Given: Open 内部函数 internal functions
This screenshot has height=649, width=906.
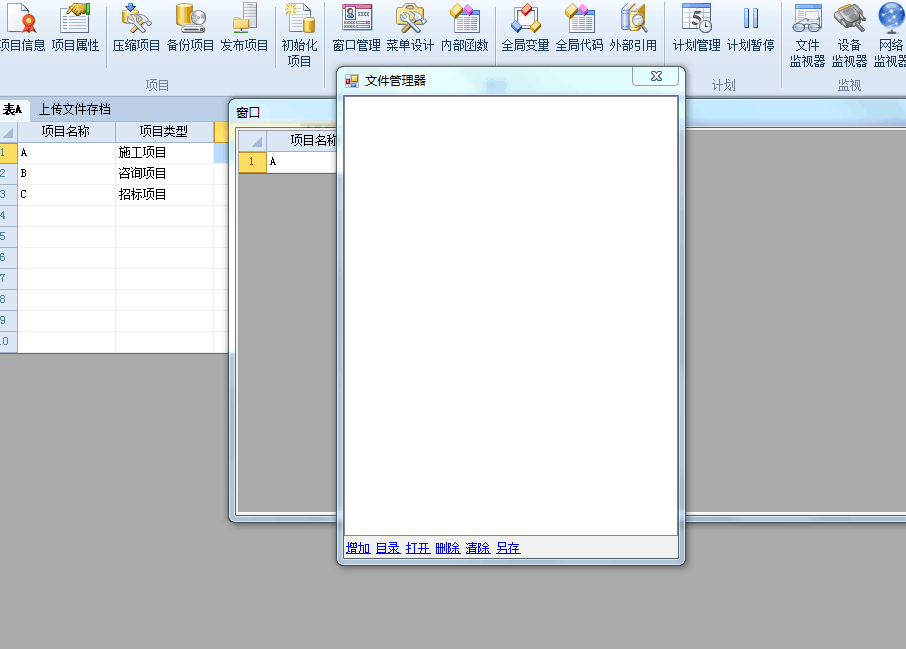Looking at the screenshot, I should pos(465,27).
